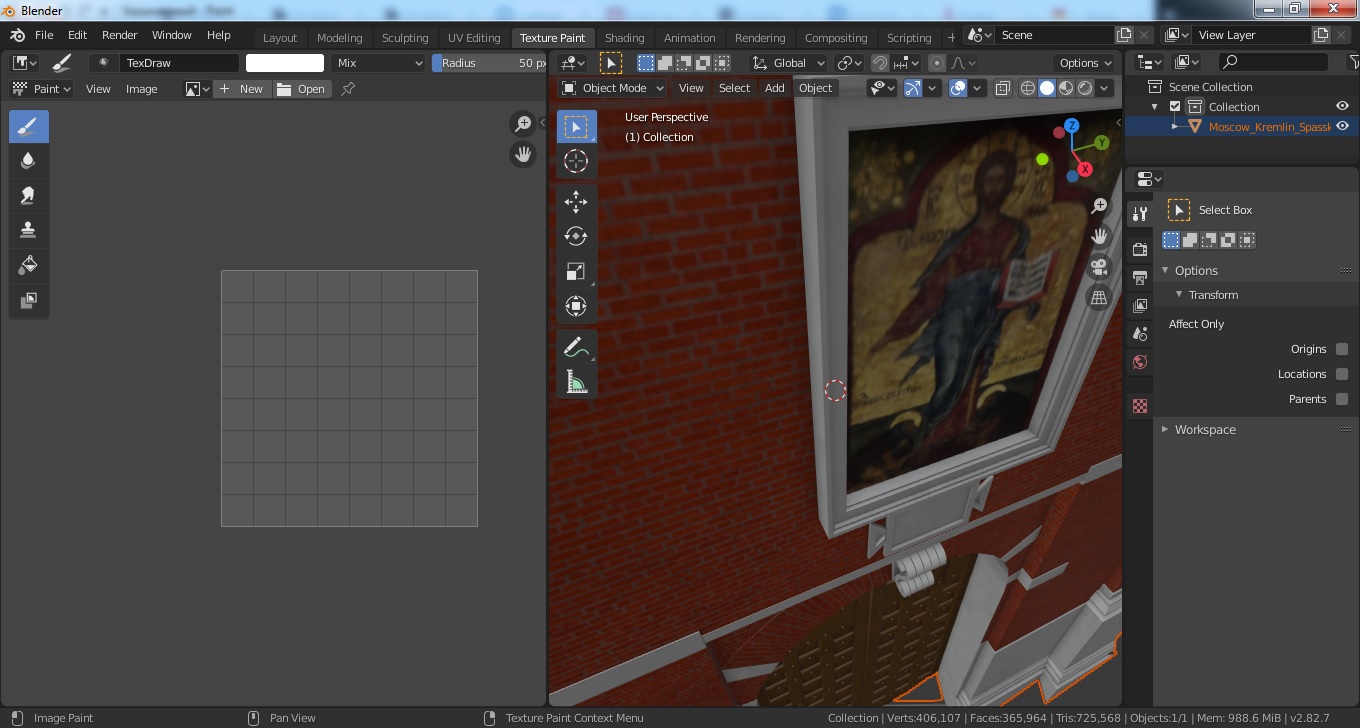This screenshot has width=1360, height=728.
Task: Open Mix blend mode dropdown
Action: click(379, 63)
